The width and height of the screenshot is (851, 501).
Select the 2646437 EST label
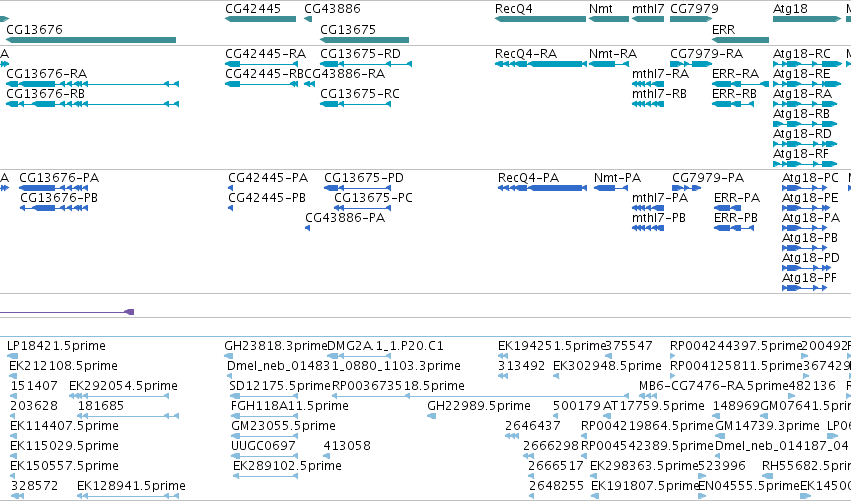coord(533,426)
